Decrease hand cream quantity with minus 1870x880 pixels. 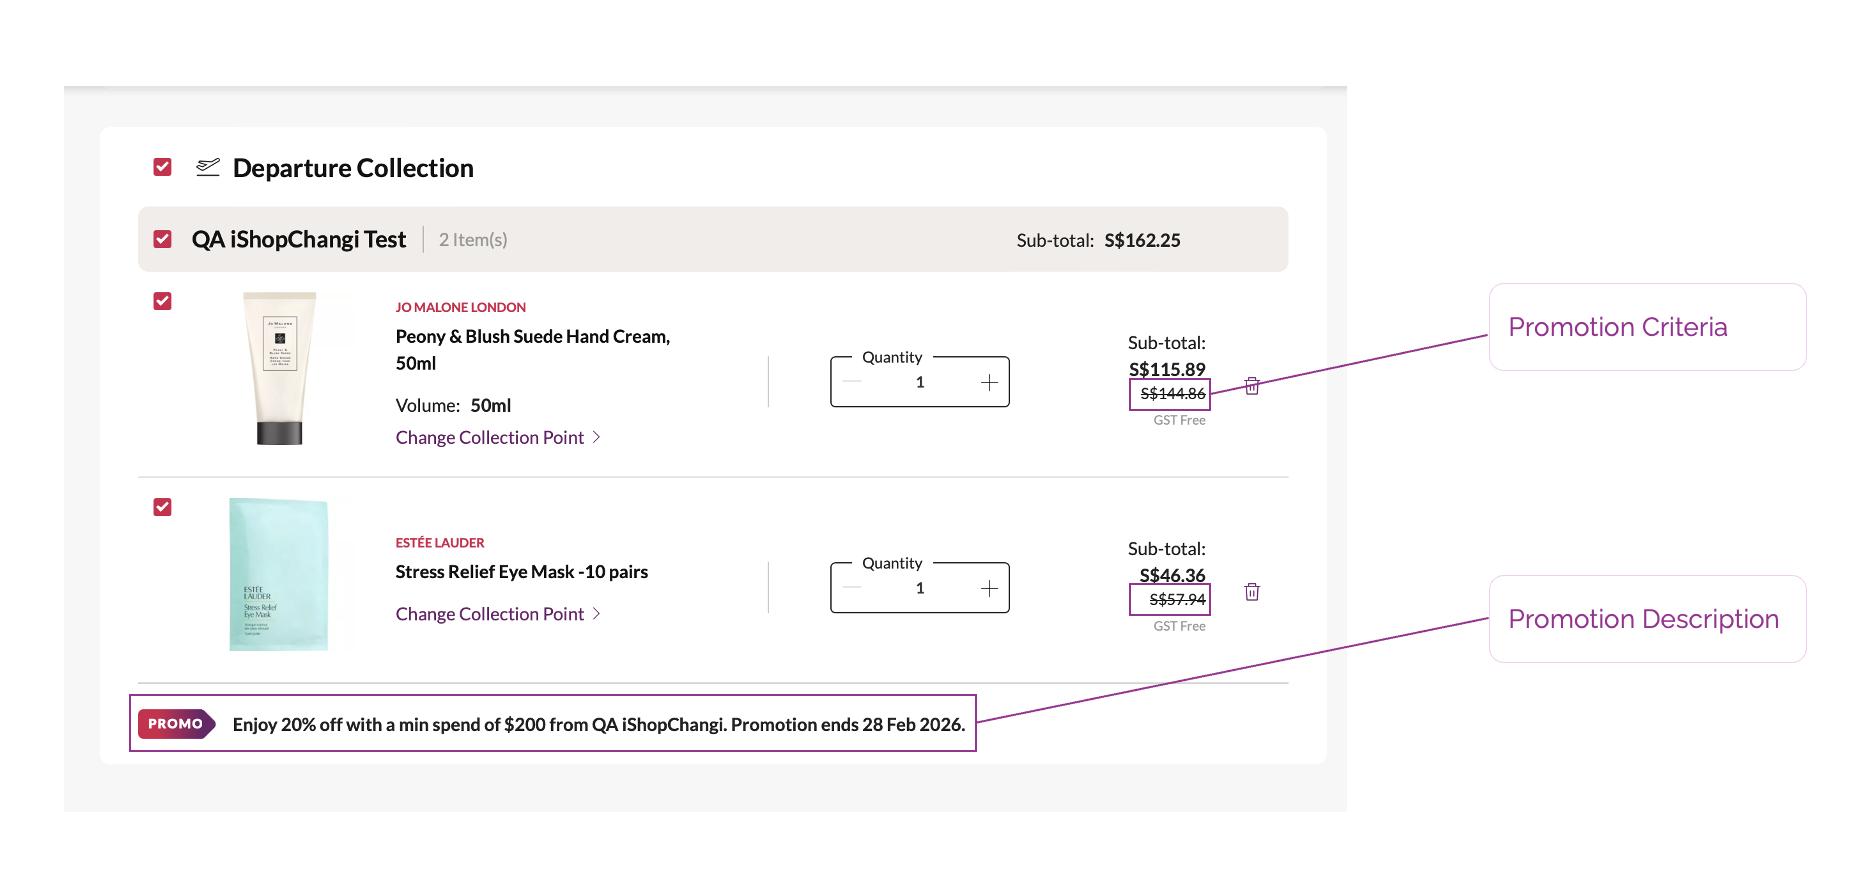click(852, 383)
